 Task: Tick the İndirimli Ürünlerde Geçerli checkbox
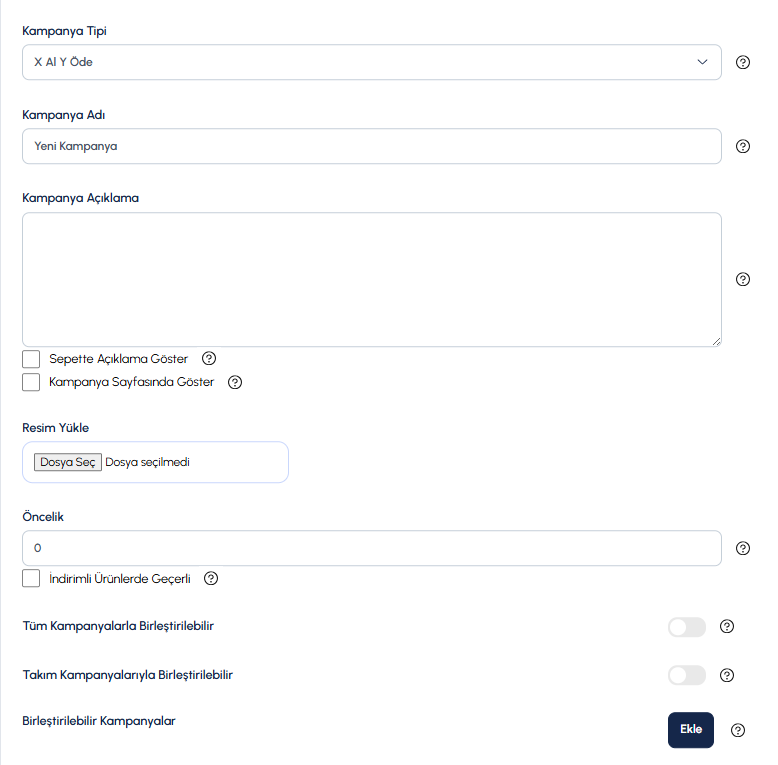click(31, 578)
